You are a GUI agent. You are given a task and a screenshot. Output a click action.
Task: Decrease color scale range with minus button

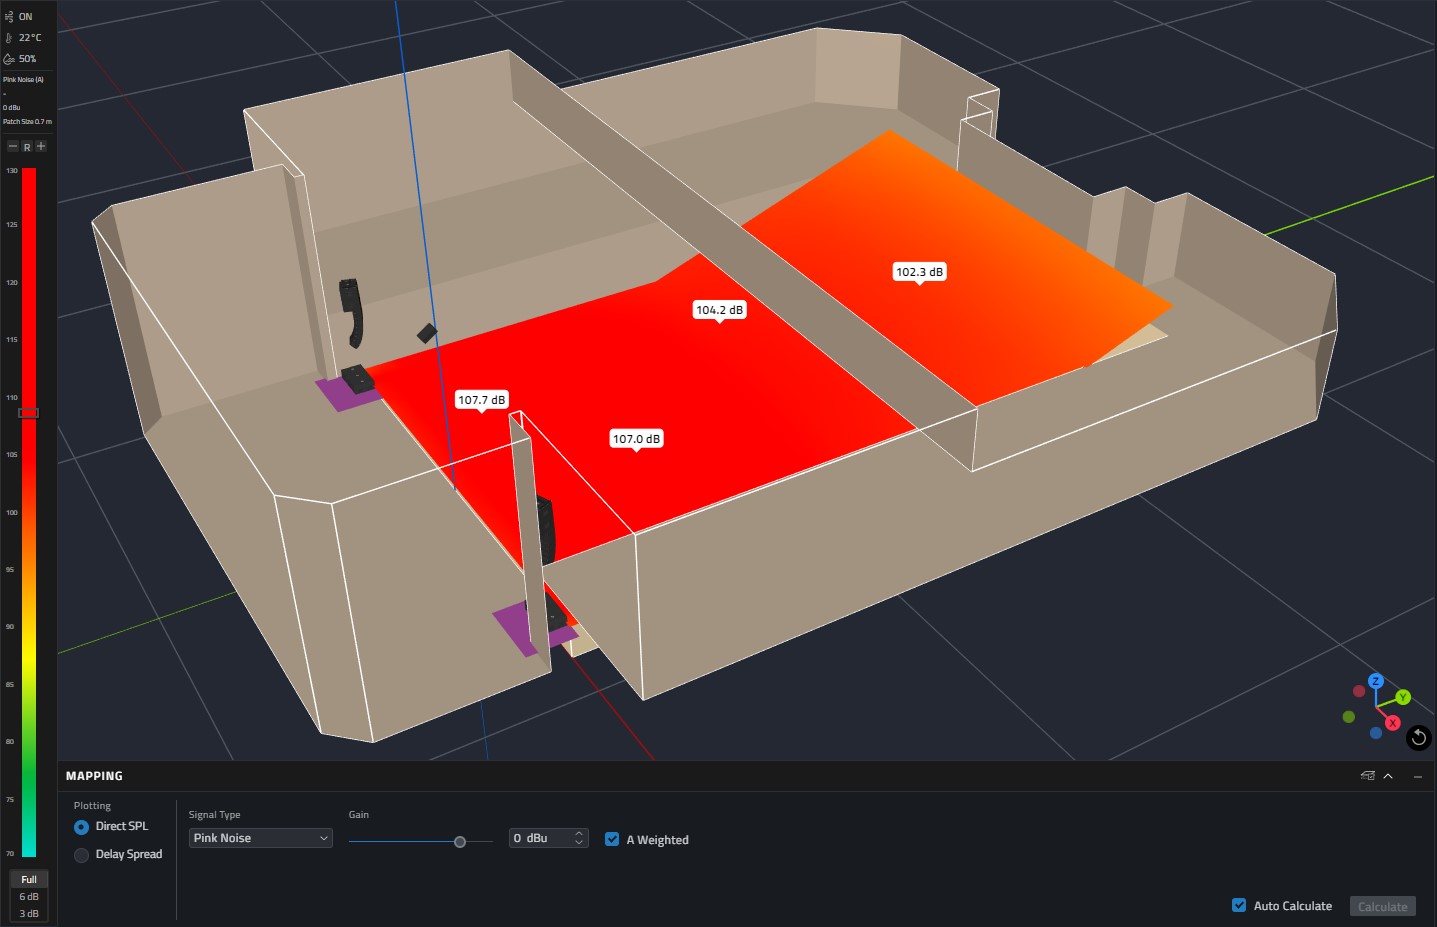[13, 146]
